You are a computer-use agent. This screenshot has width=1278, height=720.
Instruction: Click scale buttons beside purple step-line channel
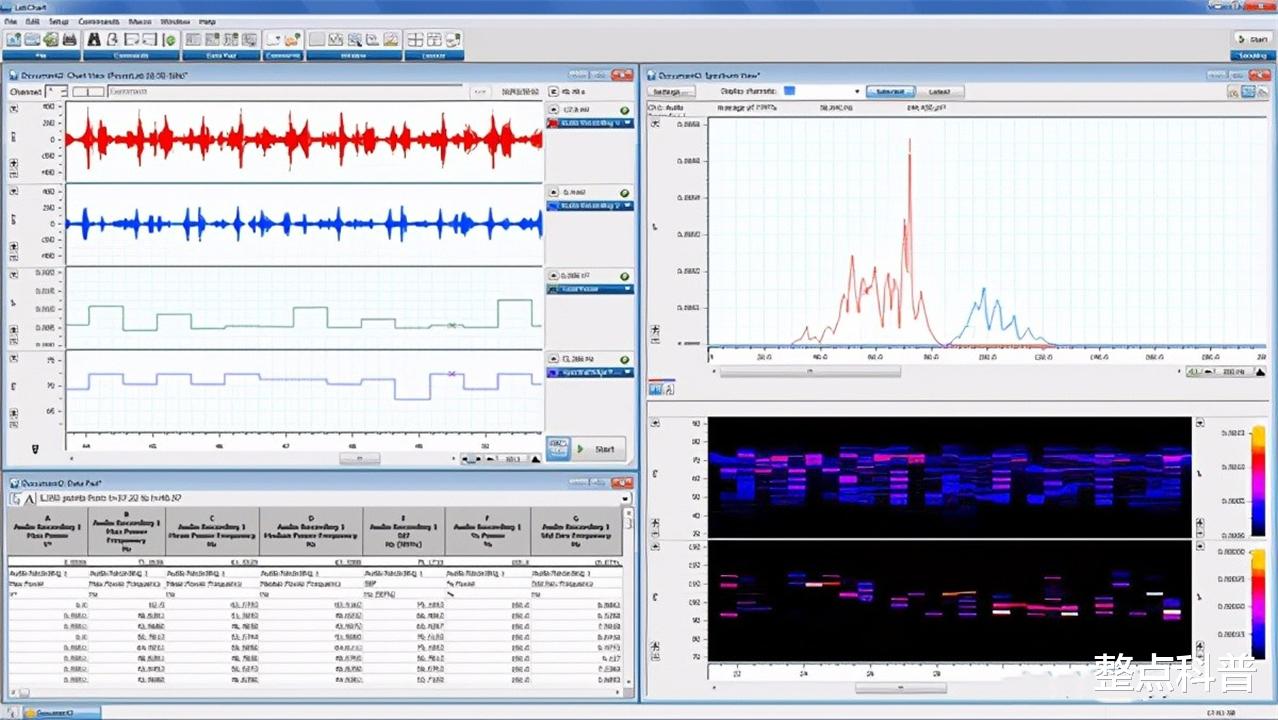(x=14, y=416)
